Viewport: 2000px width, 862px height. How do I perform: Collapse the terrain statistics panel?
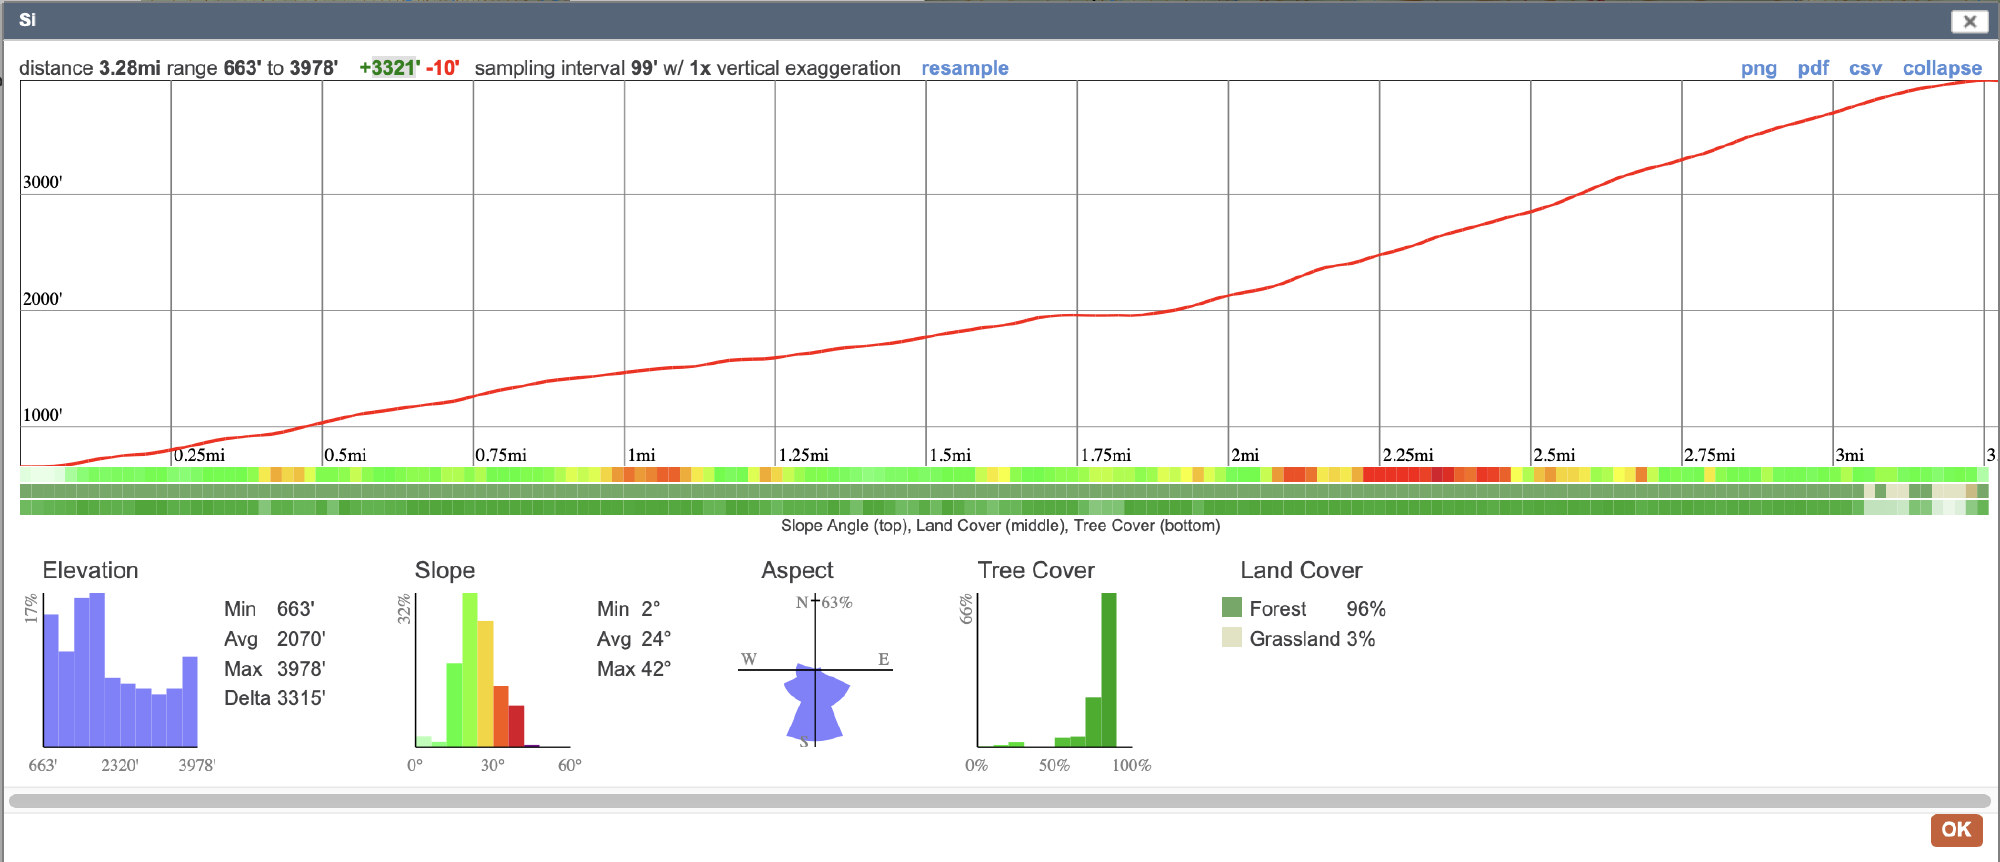(1942, 68)
